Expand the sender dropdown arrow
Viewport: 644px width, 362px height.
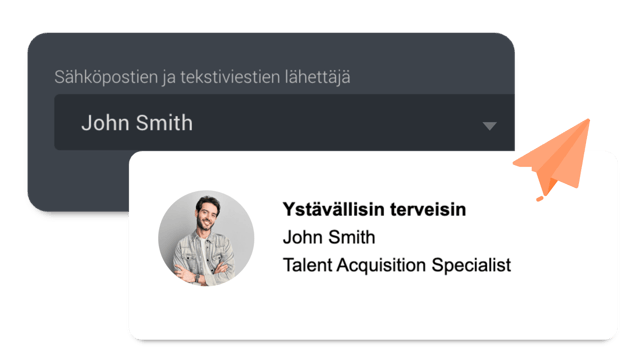[489, 126]
